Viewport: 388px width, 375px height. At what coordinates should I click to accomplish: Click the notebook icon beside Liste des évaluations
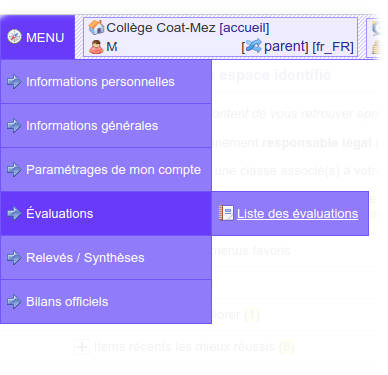(x=226, y=213)
